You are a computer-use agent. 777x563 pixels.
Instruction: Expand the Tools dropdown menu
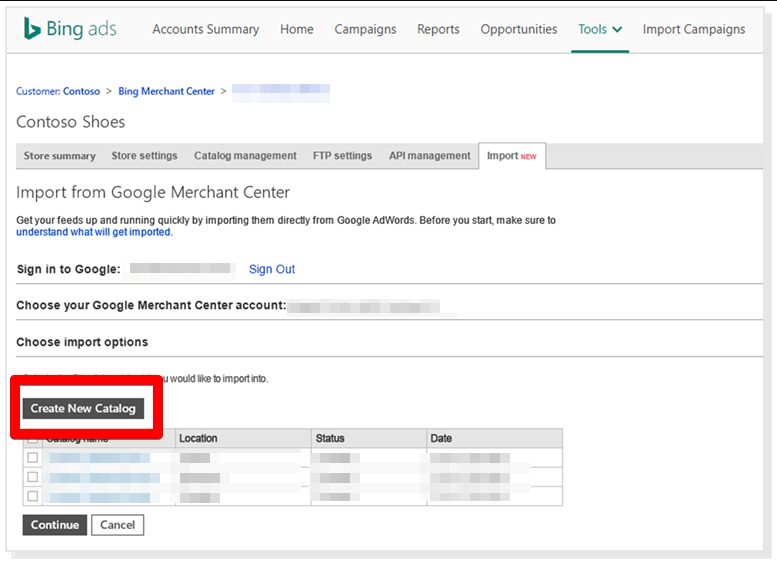pos(600,29)
